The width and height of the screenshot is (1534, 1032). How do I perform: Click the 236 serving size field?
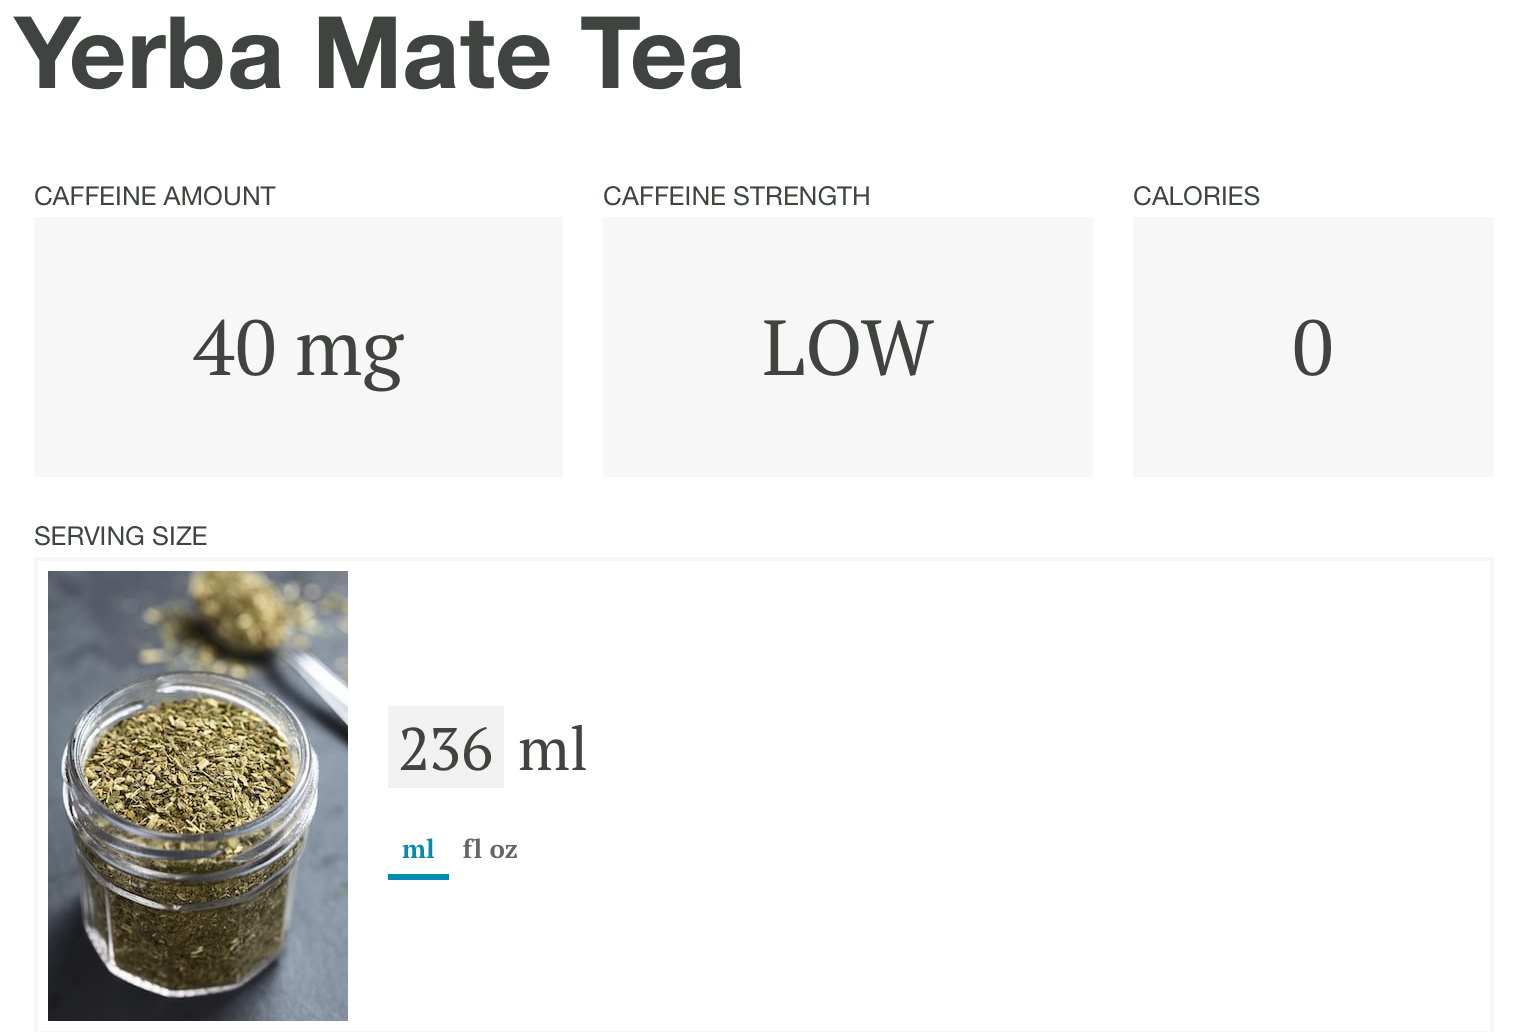pyautogui.click(x=446, y=748)
